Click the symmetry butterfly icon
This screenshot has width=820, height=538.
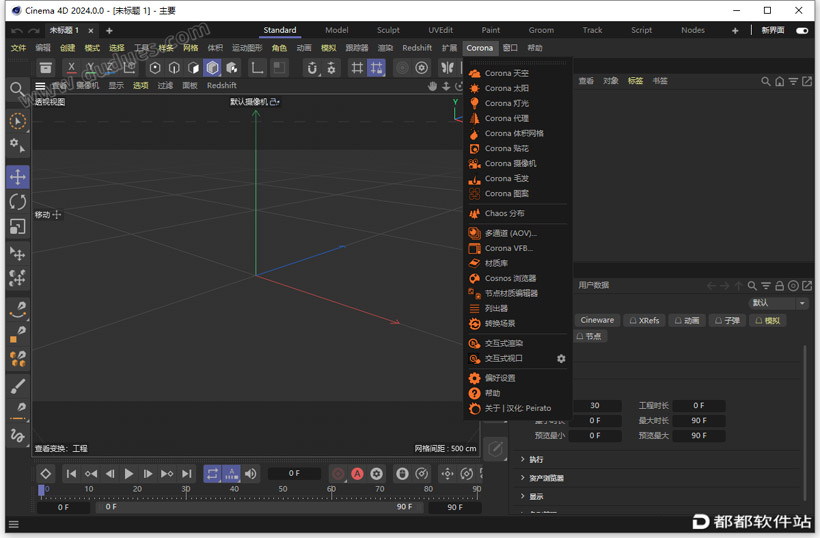[x=448, y=68]
